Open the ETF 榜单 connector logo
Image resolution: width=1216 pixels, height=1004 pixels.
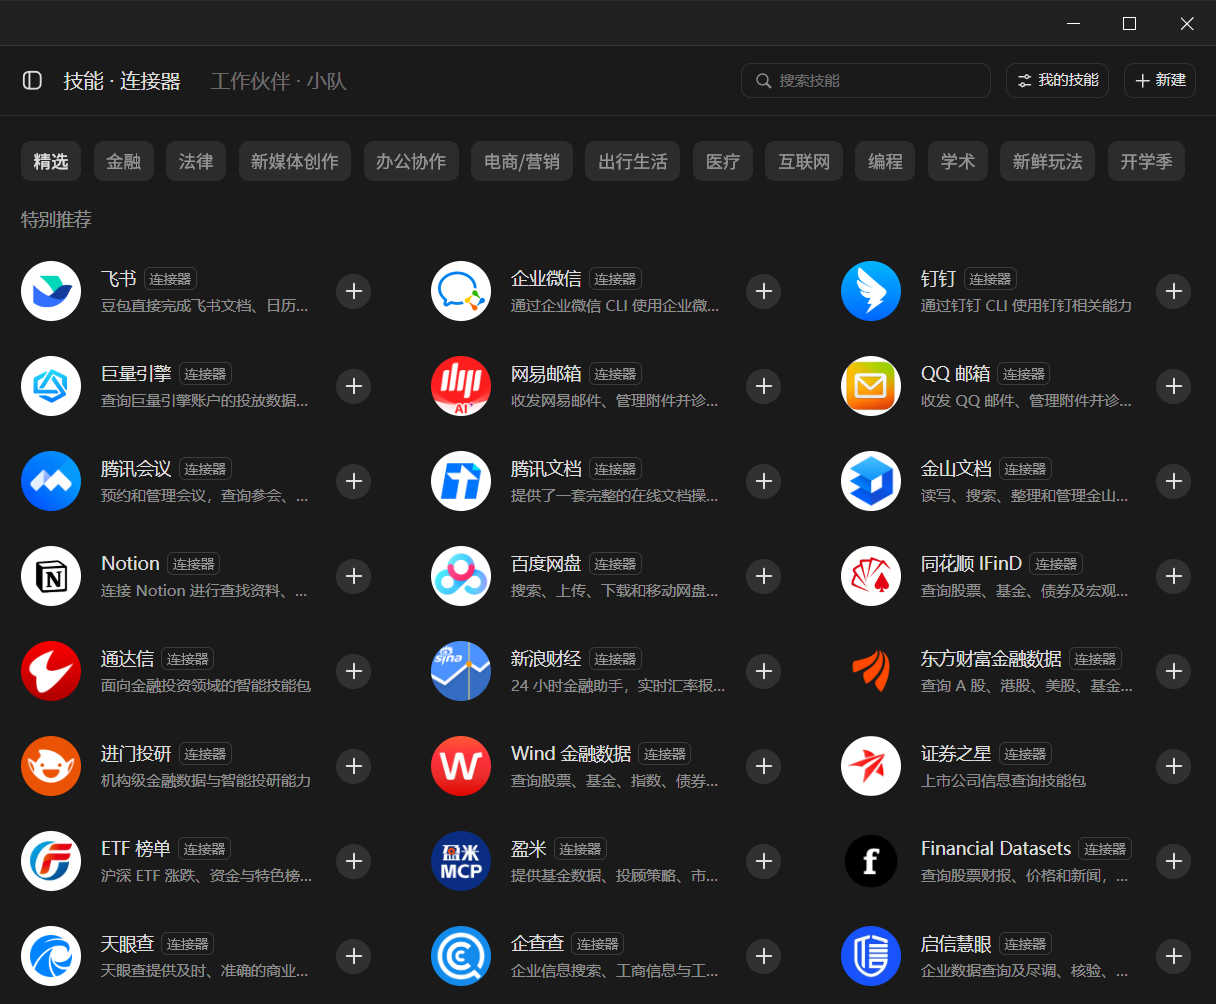(51, 861)
